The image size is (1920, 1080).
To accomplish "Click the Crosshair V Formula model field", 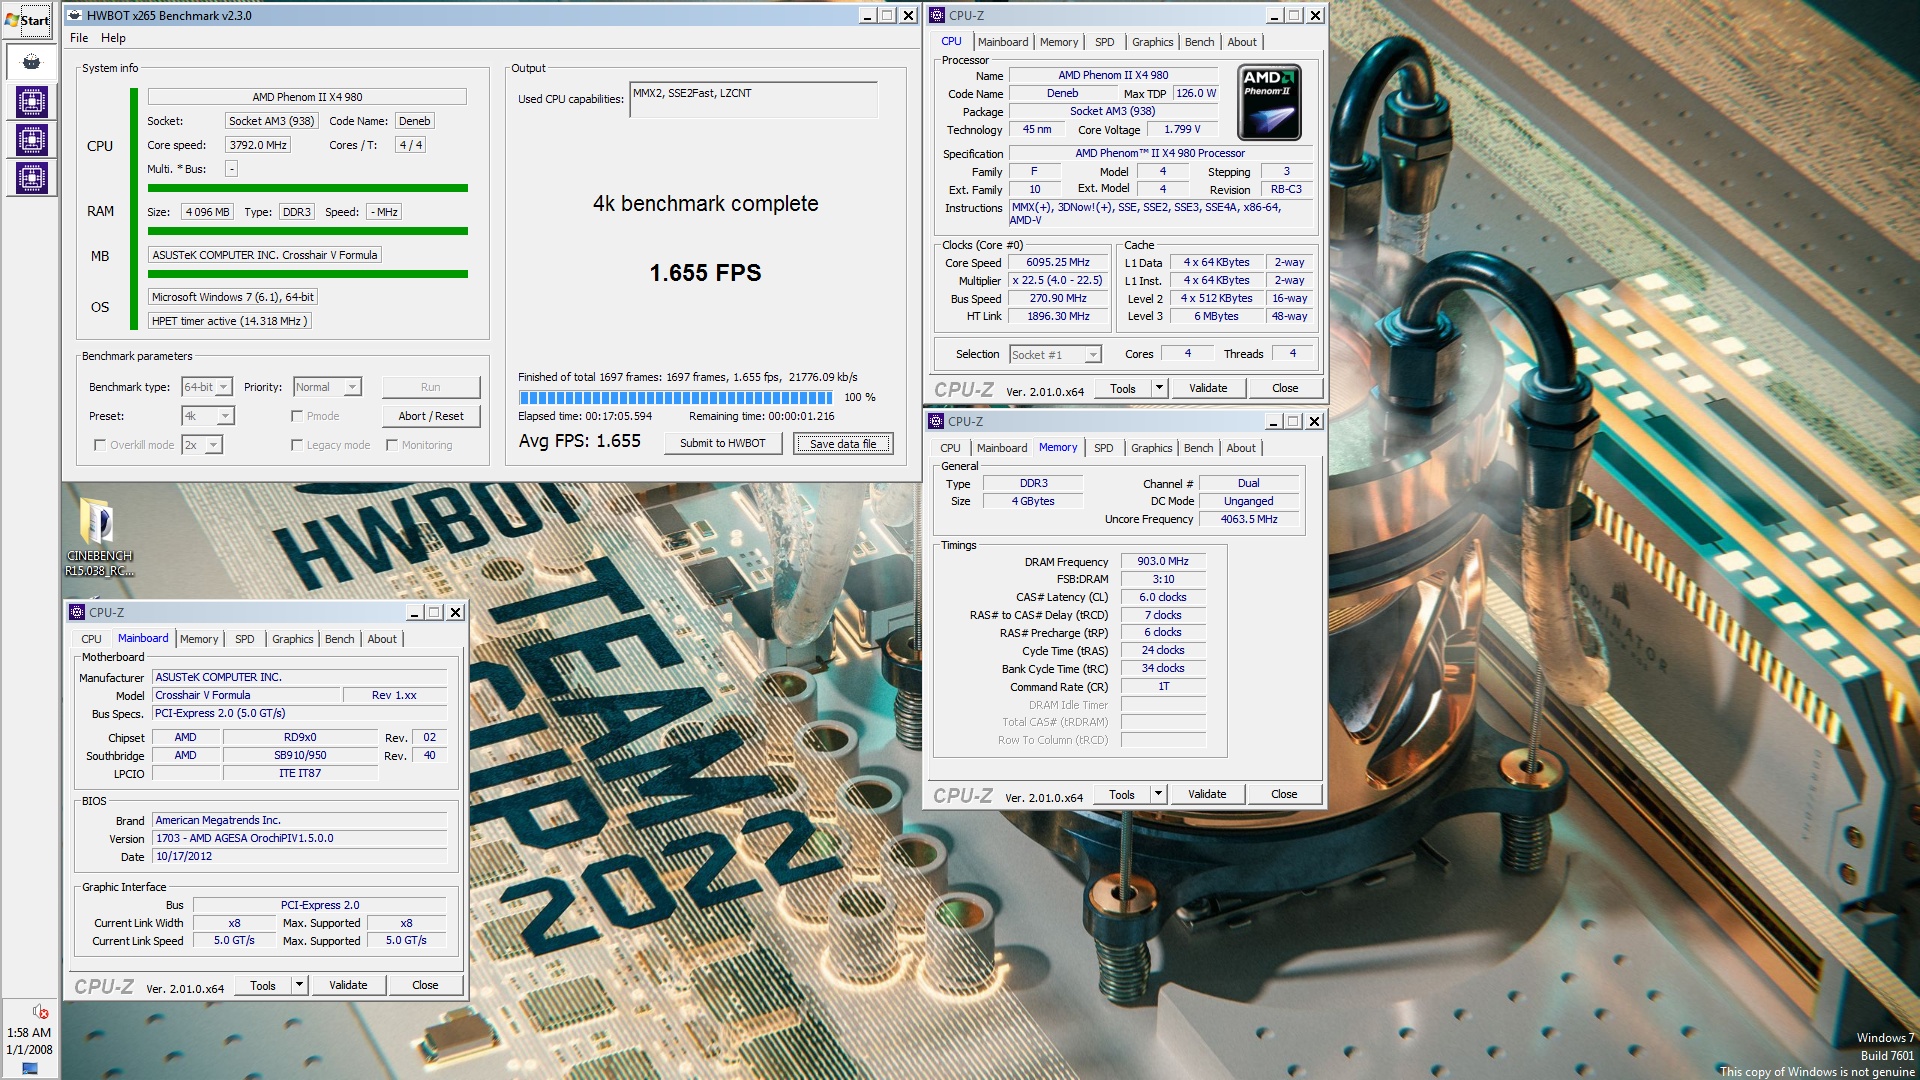I will (x=246, y=696).
